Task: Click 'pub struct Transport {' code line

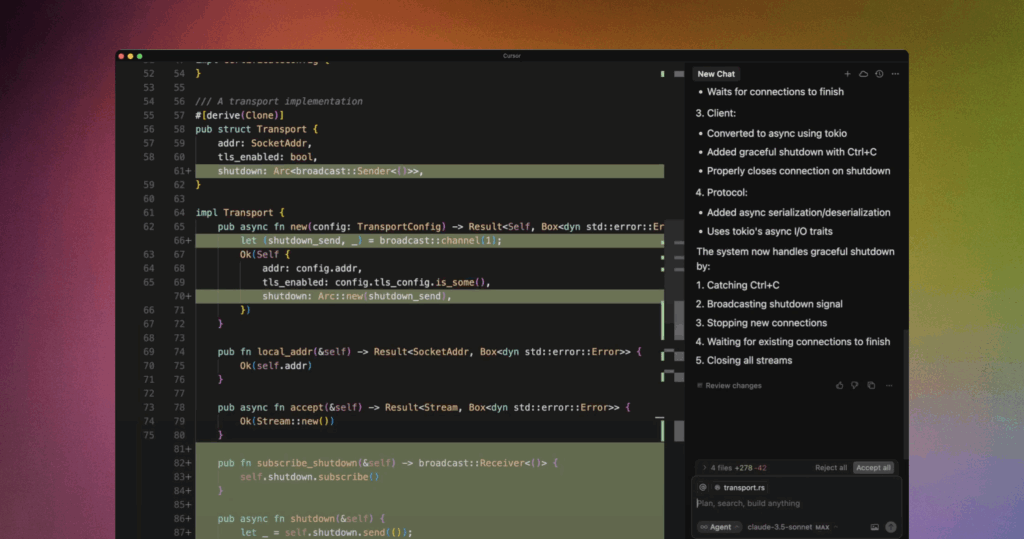Action: (257, 129)
